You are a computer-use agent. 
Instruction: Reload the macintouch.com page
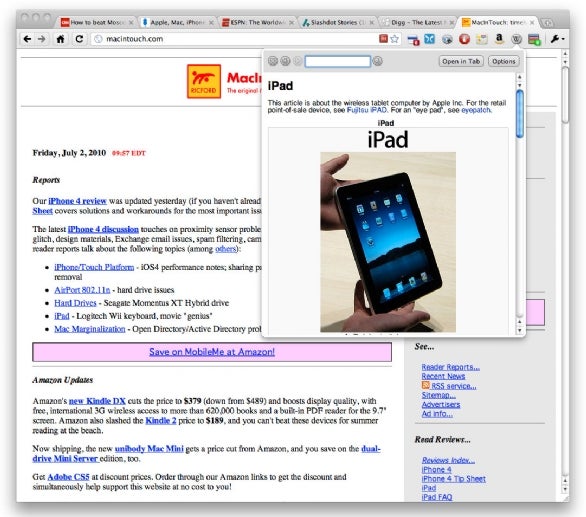[79, 39]
